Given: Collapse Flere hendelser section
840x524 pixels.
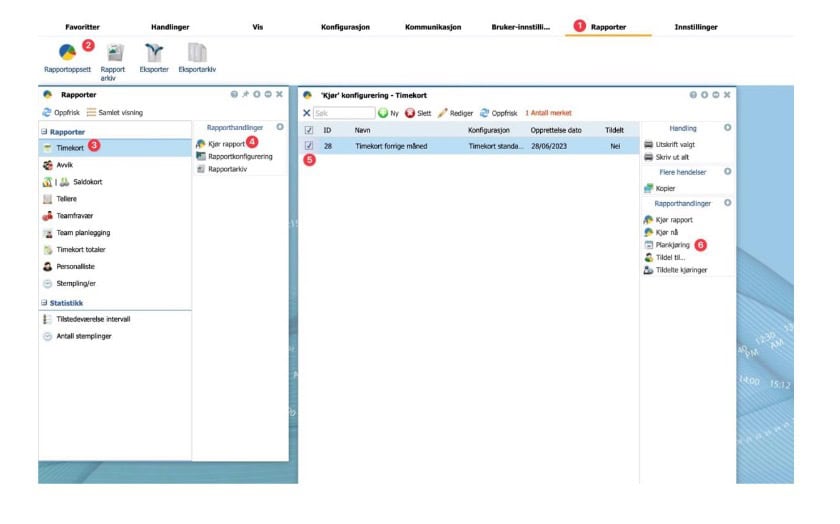Looking at the screenshot, I should click(x=728, y=171).
